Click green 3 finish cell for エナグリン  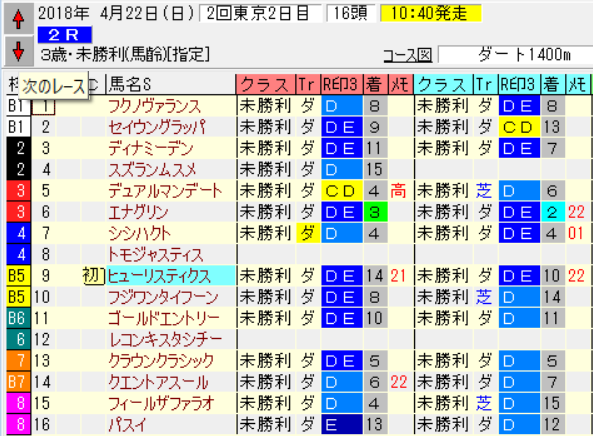[x=375, y=212]
